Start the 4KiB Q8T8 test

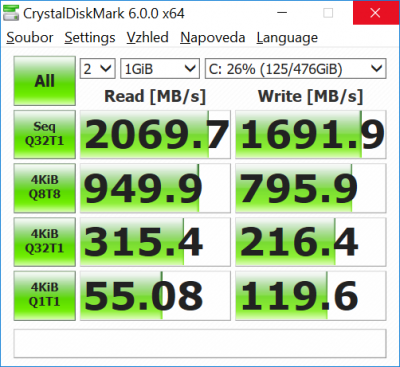tap(45, 188)
